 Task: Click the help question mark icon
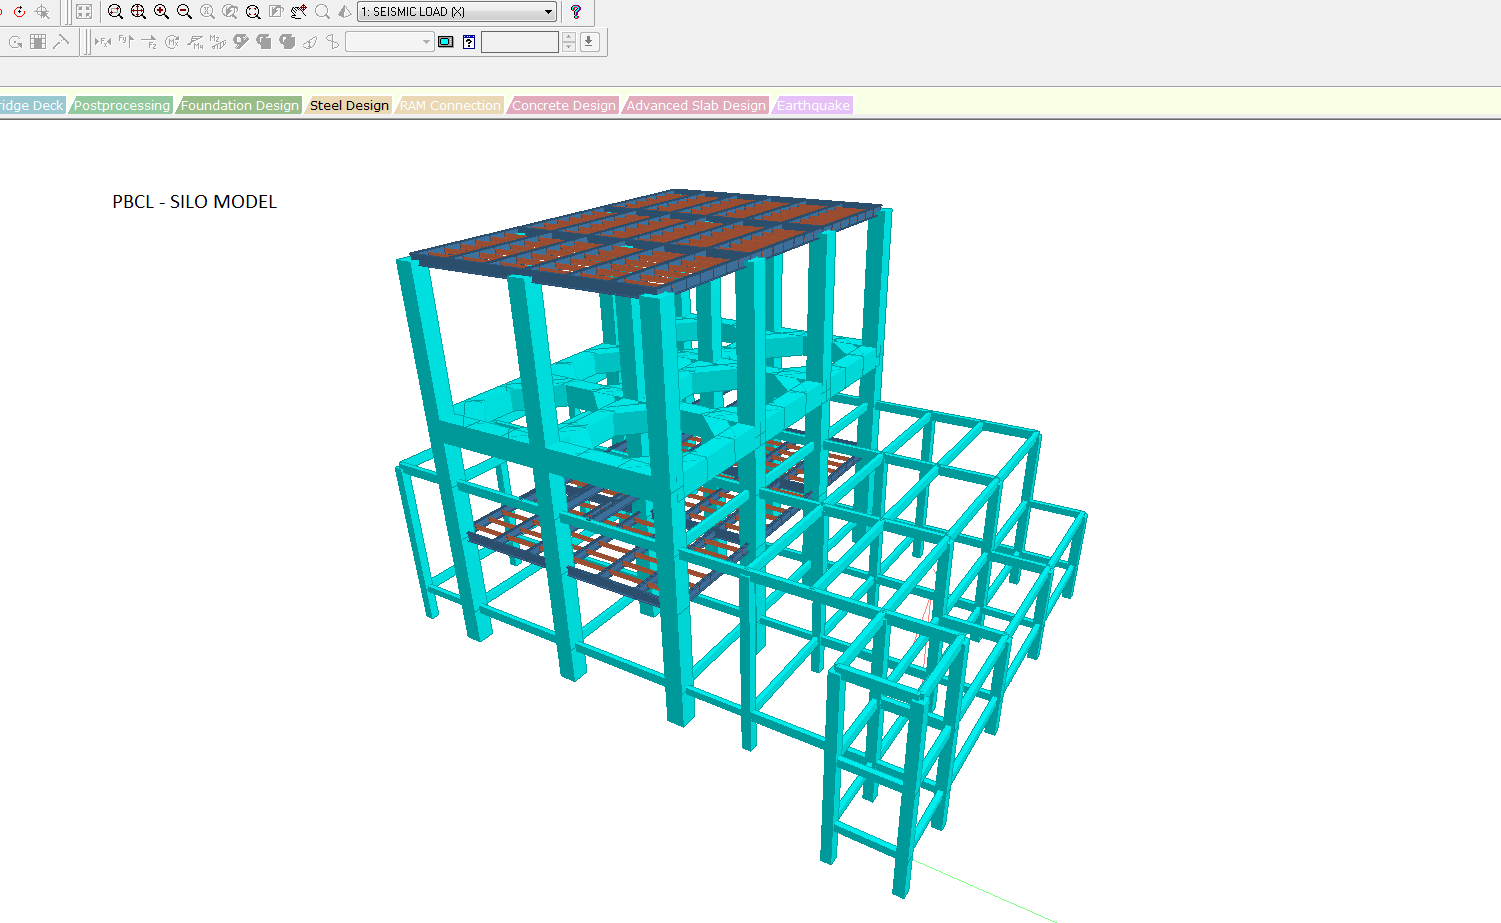tap(575, 12)
